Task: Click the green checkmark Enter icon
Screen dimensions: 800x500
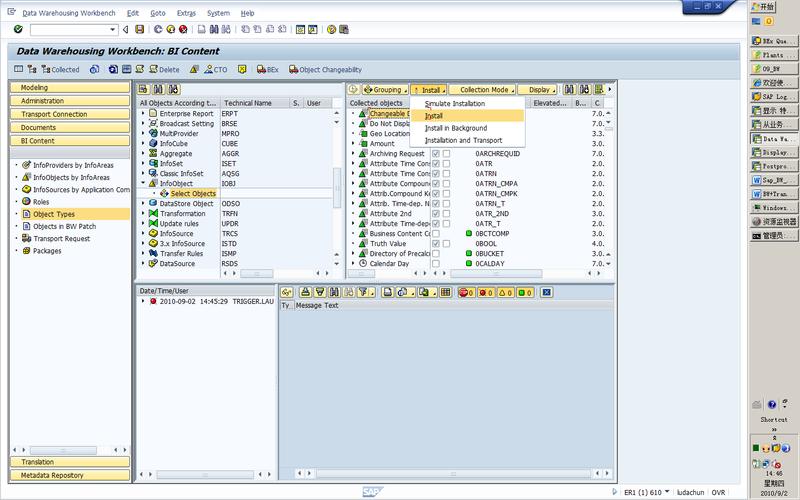Action: click(x=18, y=29)
